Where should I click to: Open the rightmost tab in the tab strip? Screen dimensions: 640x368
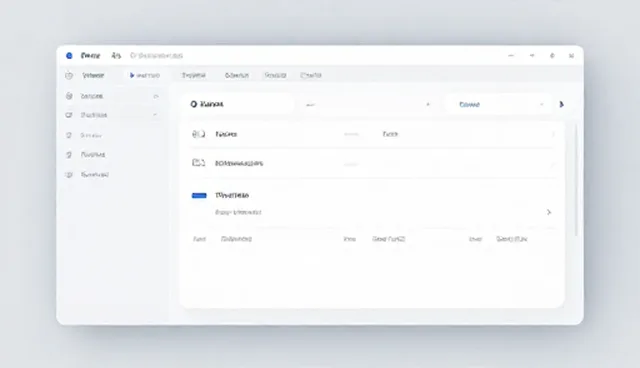[311, 75]
